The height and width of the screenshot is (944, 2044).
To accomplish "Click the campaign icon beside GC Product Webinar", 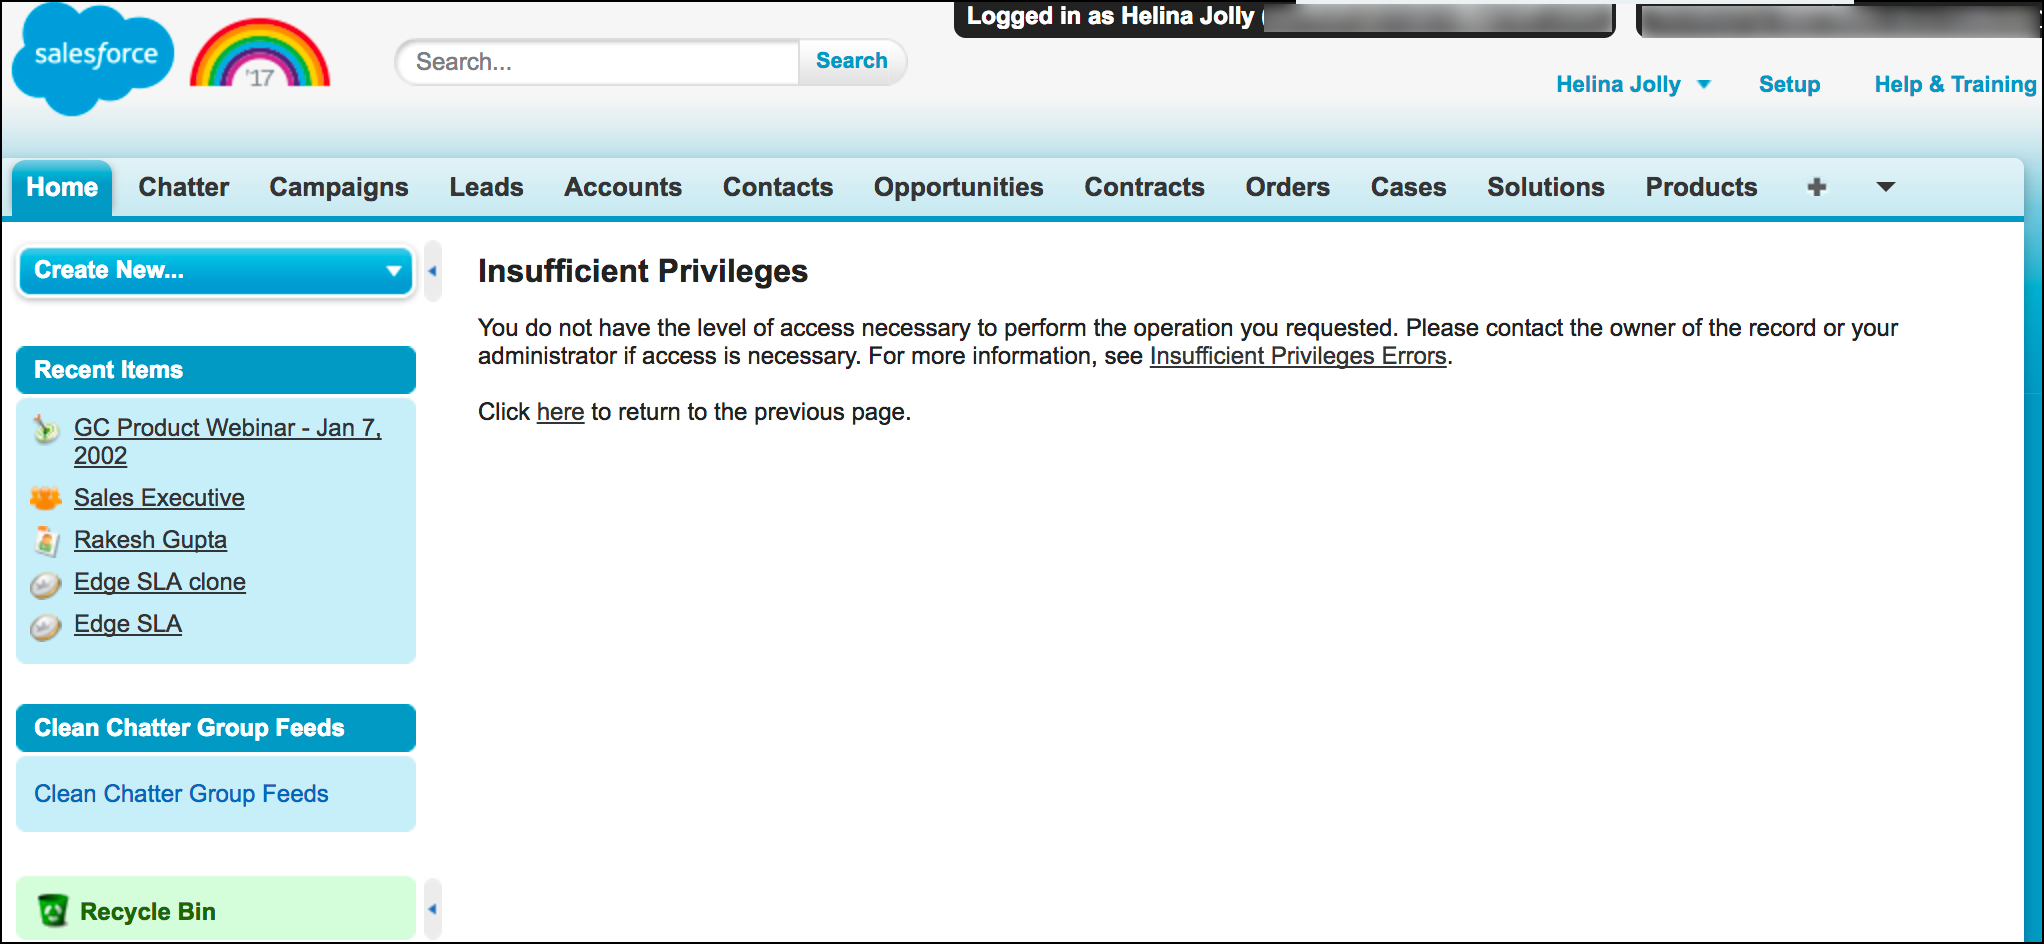I will [x=45, y=428].
